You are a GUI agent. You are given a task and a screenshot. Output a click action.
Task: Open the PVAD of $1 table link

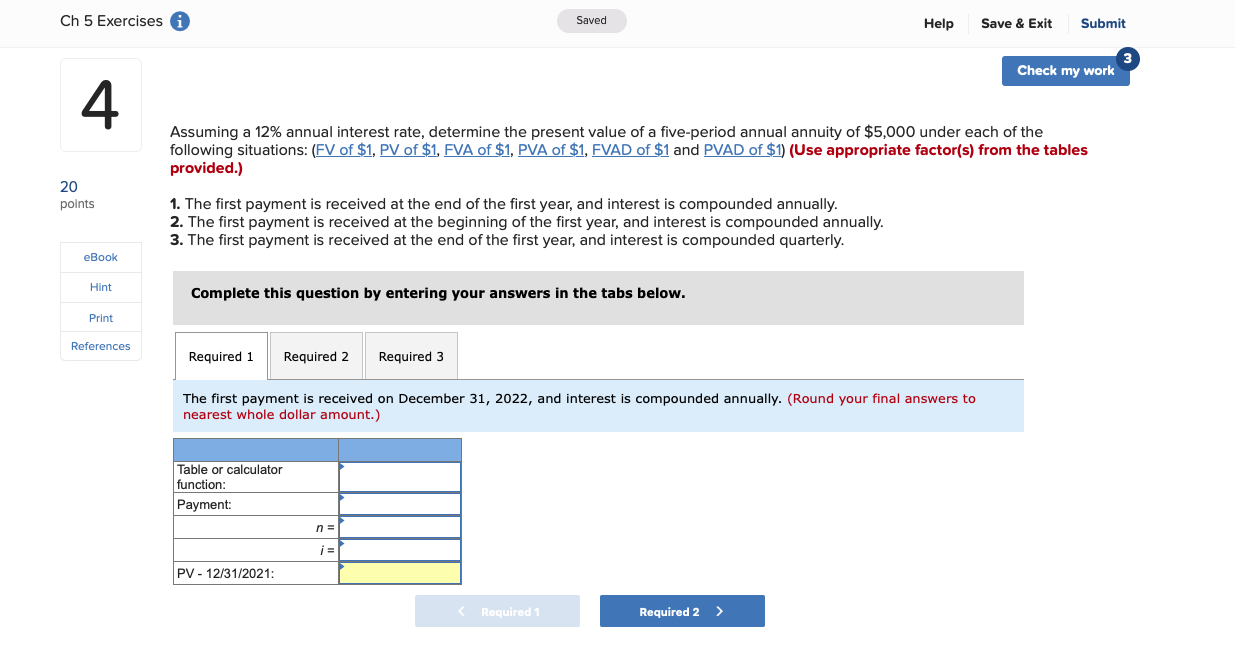(740, 149)
